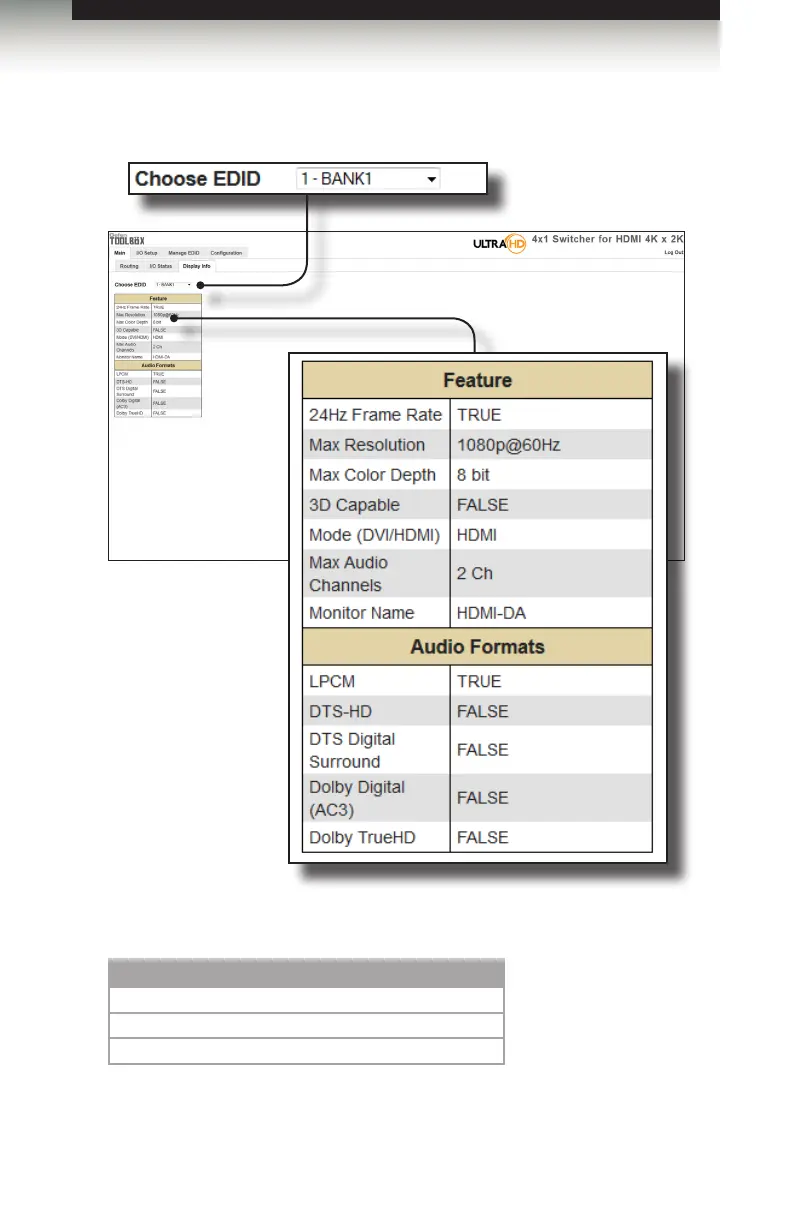Image resolution: width=792 pixels, height=1224 pixels.
Task: Switch to the Main tab
Action: (x=120, y=253)
